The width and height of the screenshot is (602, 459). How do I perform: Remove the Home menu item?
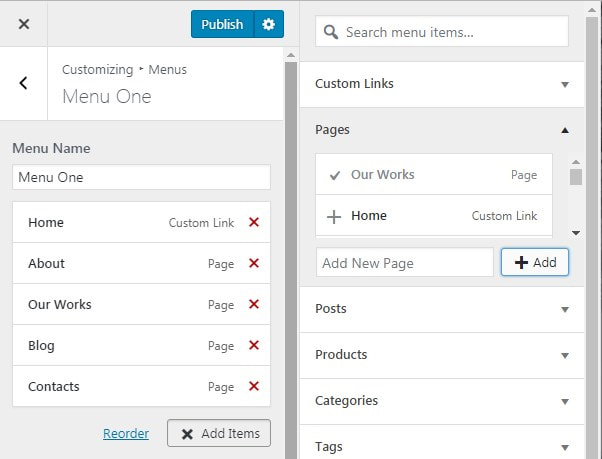point(254,222)
